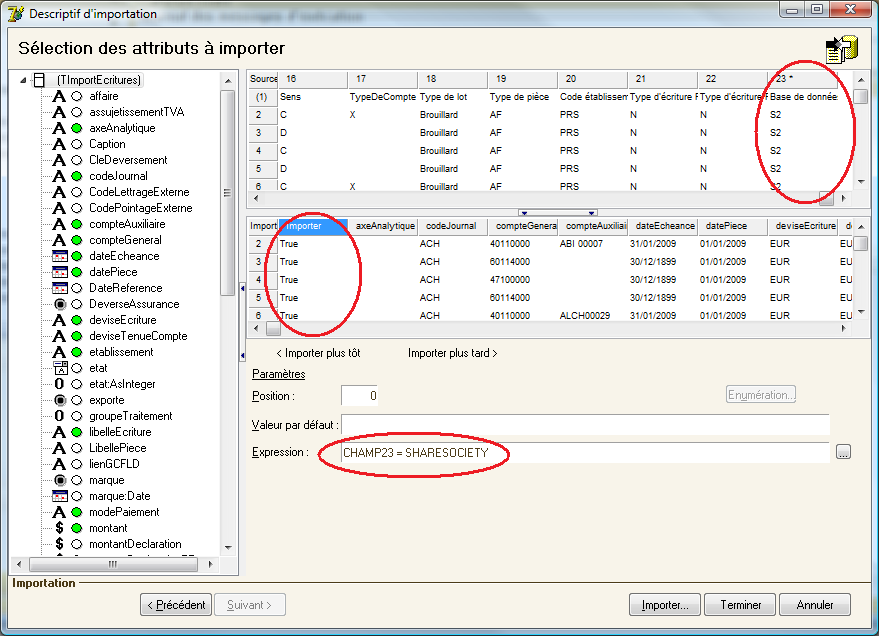This screenshot has width=879, height=636.
Task: Toggle the green circle for deviseEcriture
Action: click(77, 320)
